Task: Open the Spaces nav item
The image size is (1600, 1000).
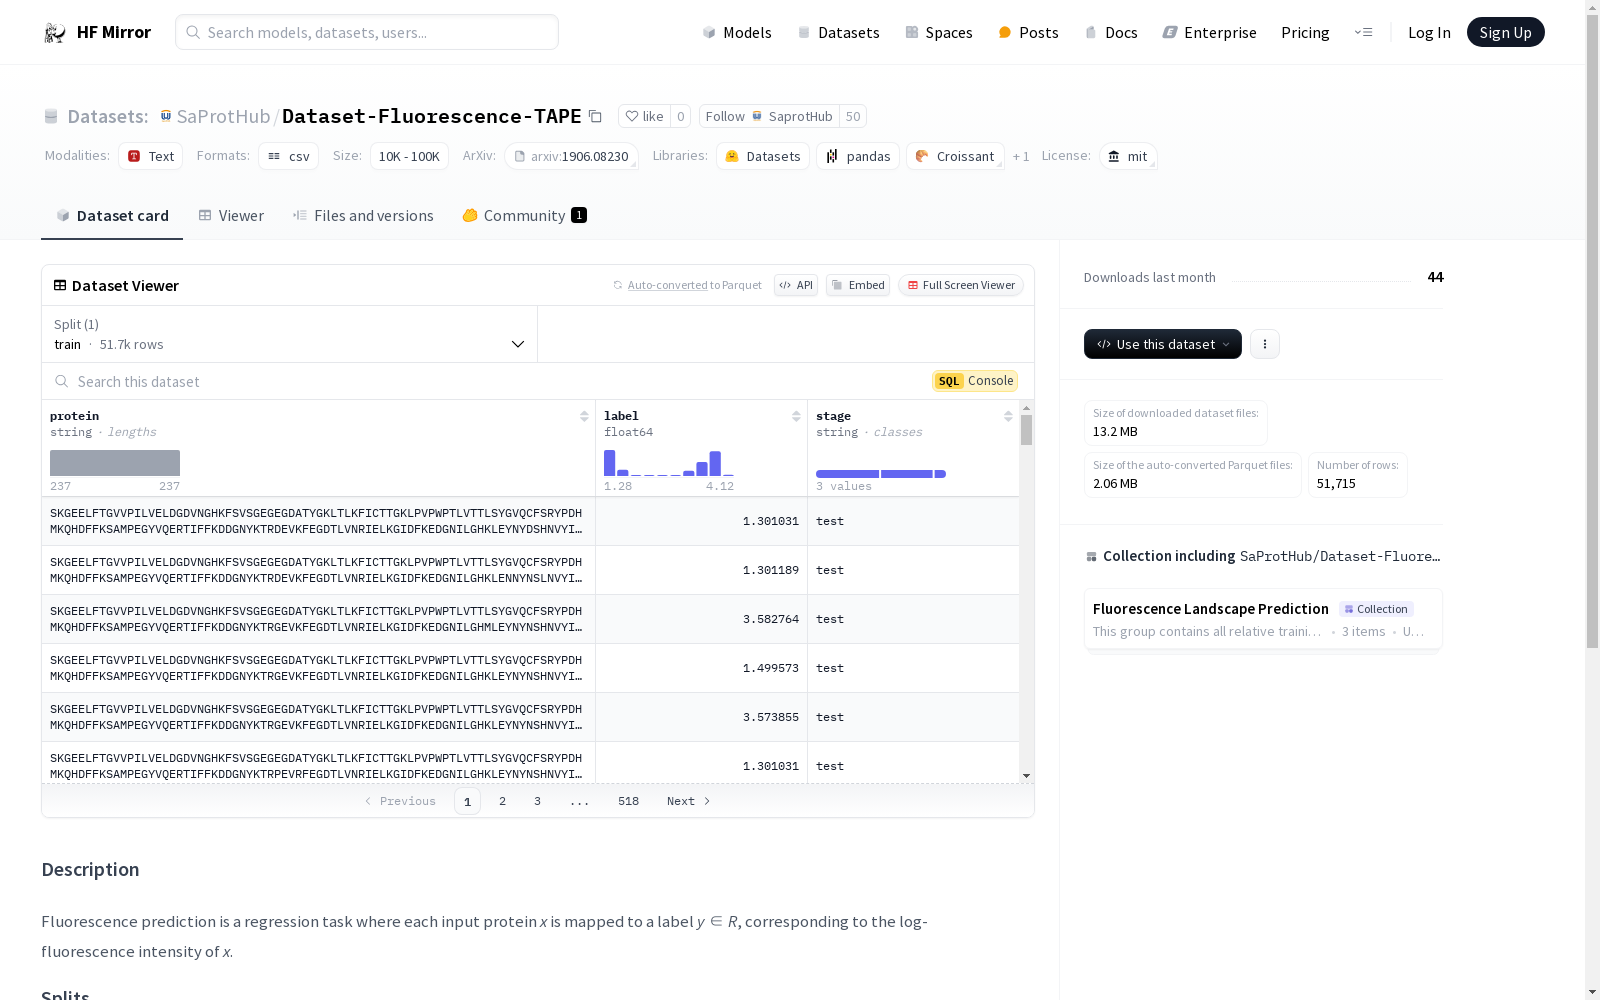Action: [x=938, y=32]
